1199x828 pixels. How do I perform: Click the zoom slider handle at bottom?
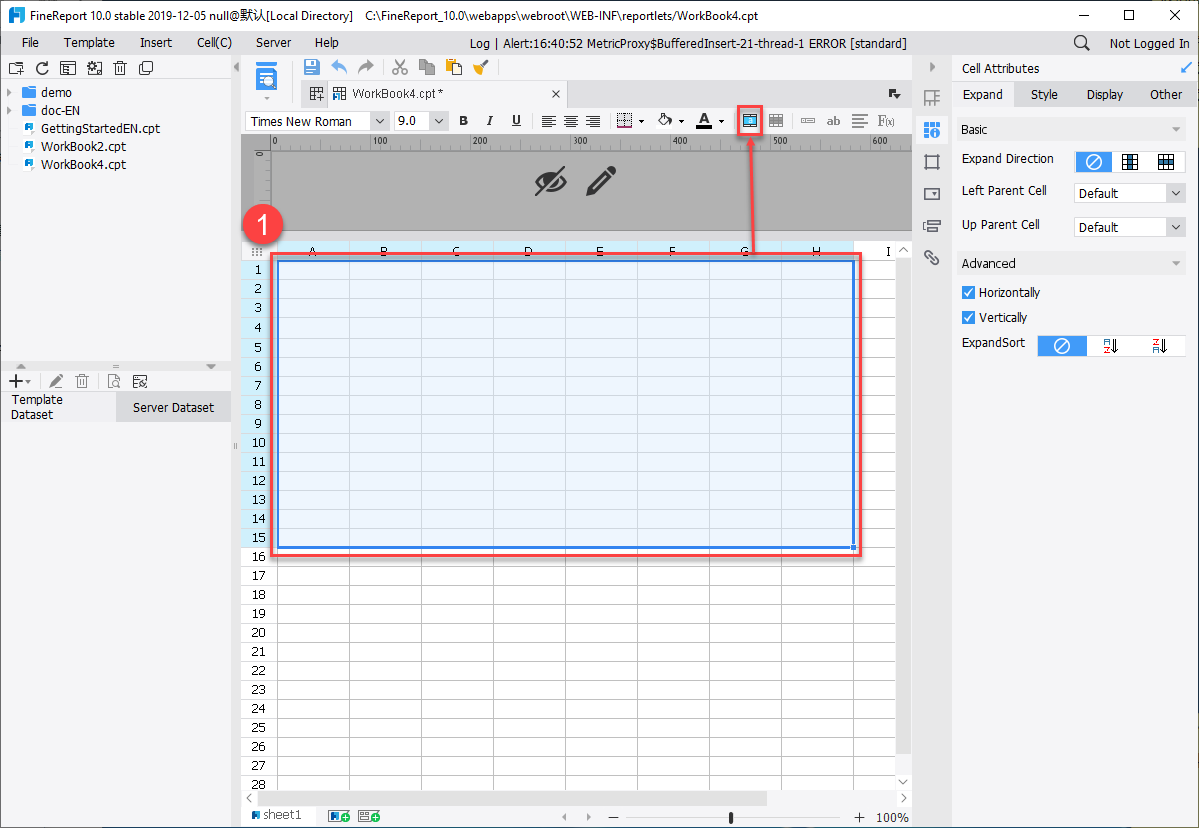click(731, 817)
